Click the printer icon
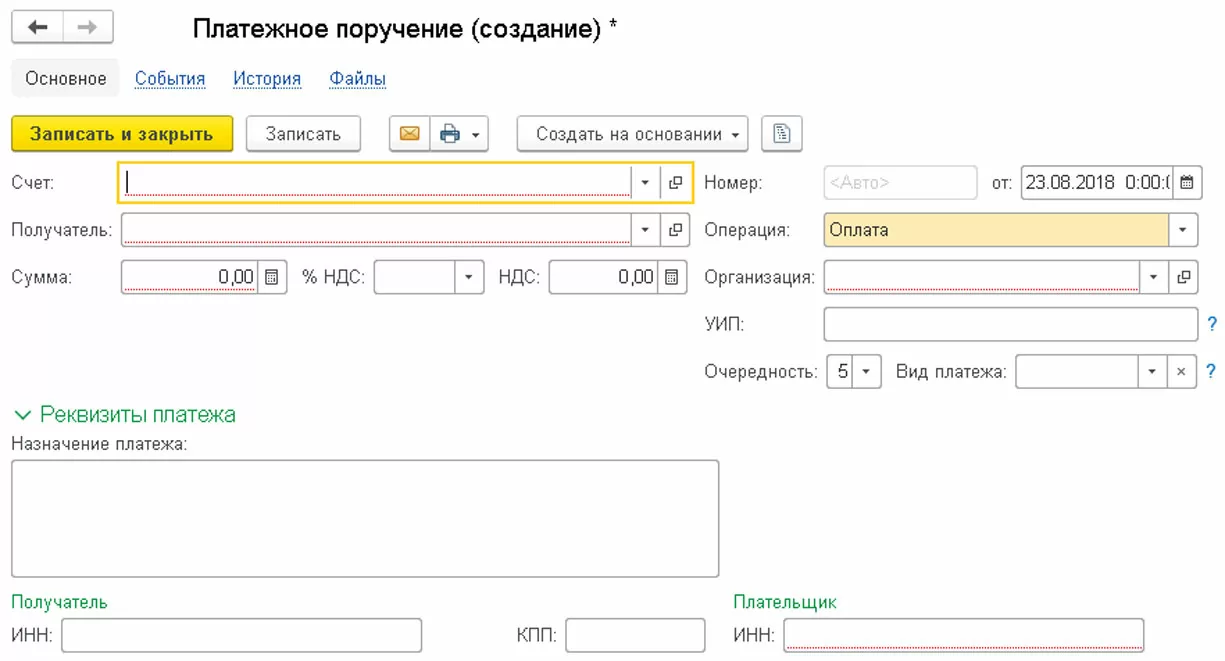Viewport: 1225px width, 661px height. (x=451, y=134)
